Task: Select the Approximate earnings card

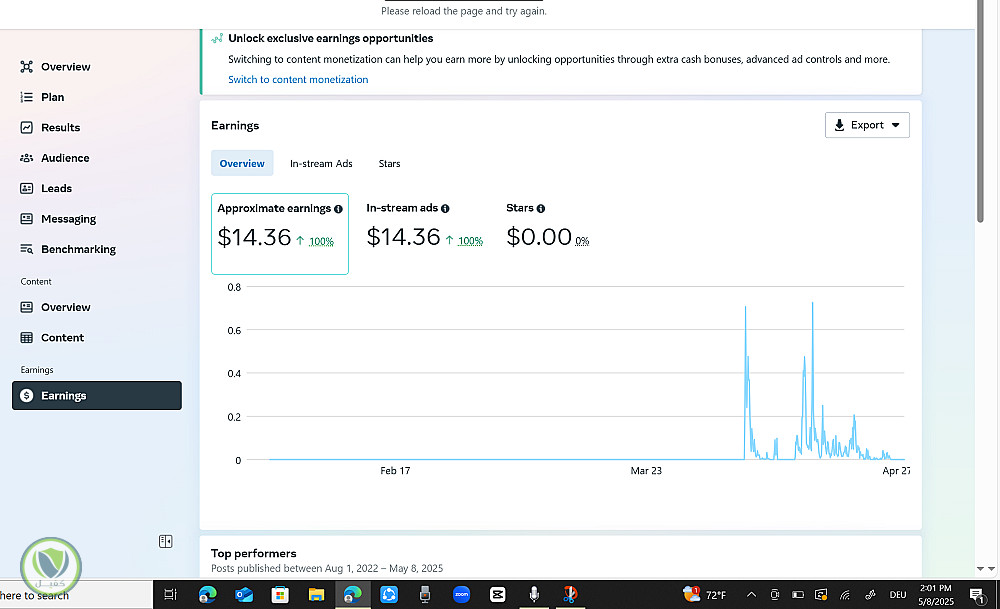Action: (280, 234)
